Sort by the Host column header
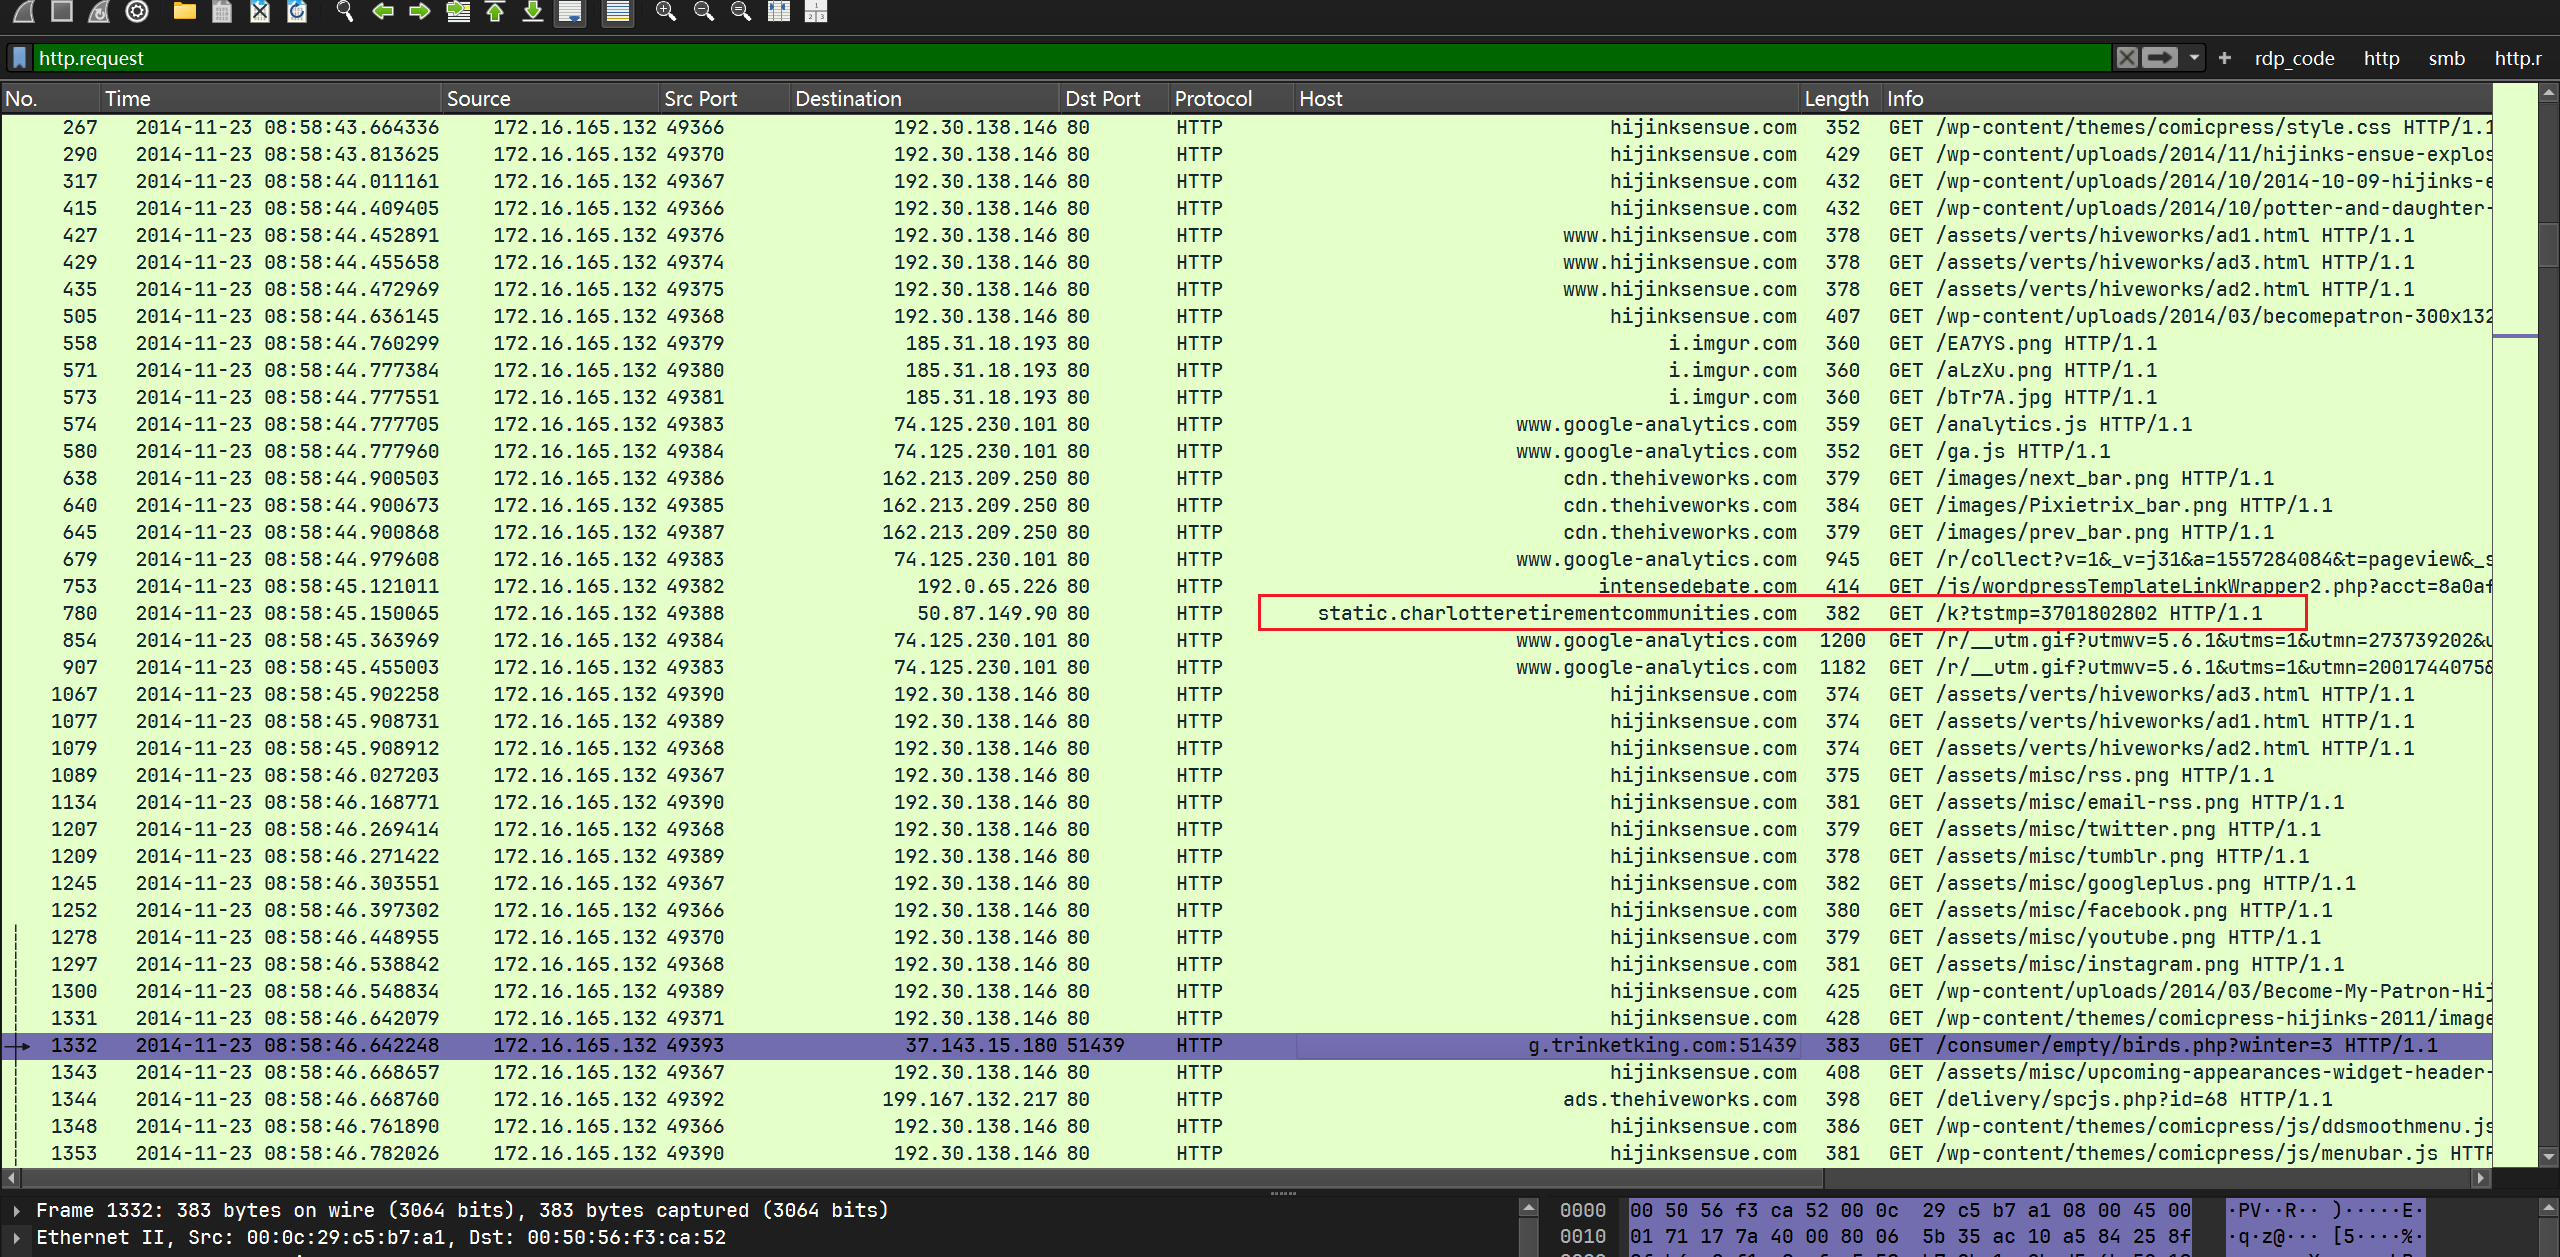The image size is (2560, 1257). pos(1546,98)
